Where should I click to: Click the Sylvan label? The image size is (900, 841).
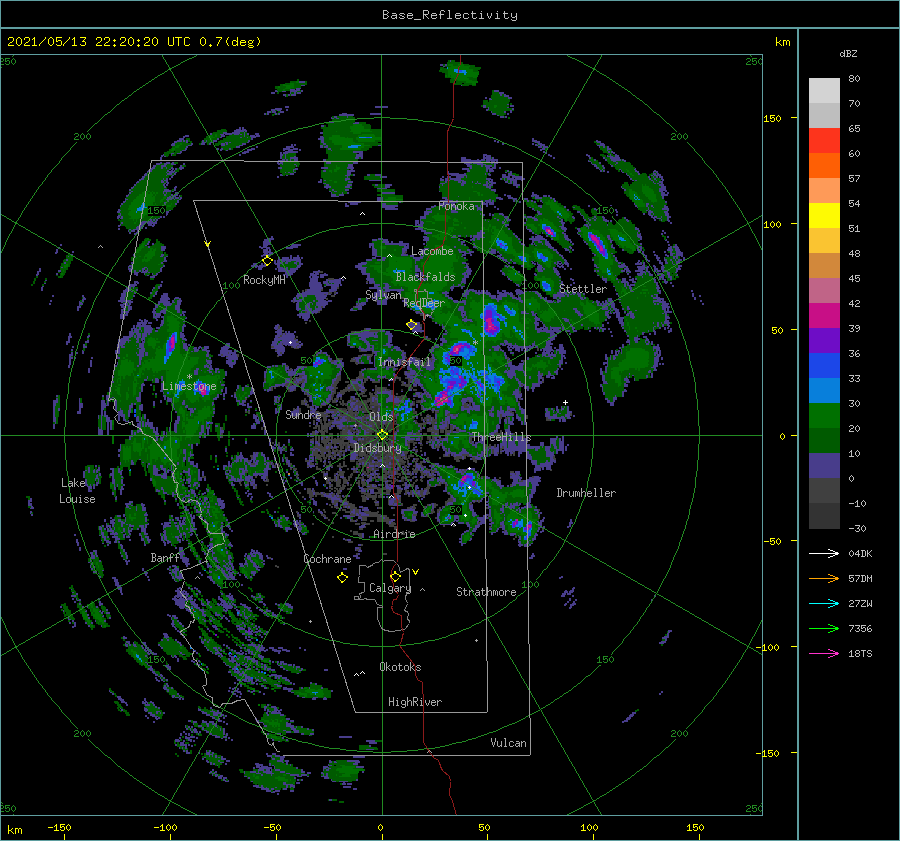click(x=383, y=296)
